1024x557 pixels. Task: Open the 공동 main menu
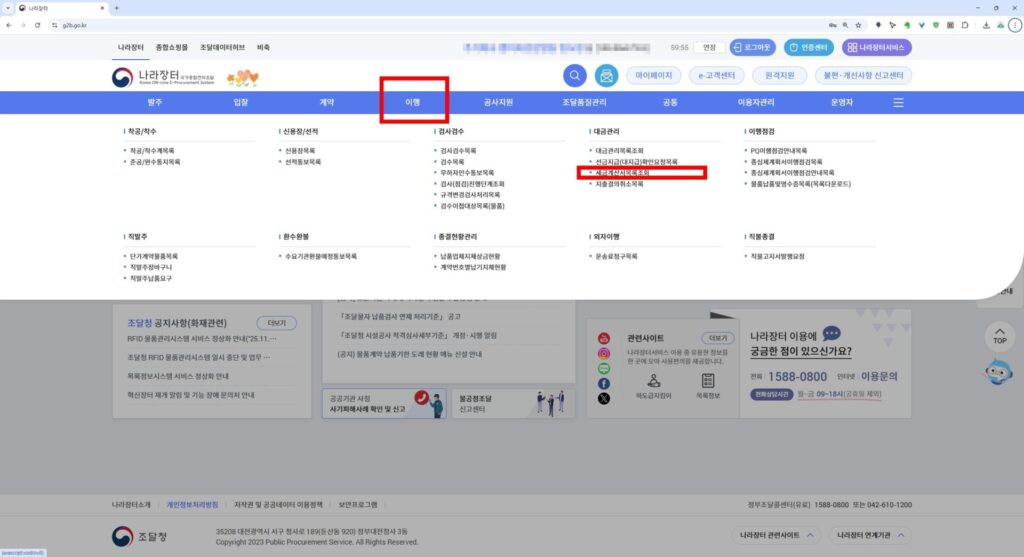[670, 103]
